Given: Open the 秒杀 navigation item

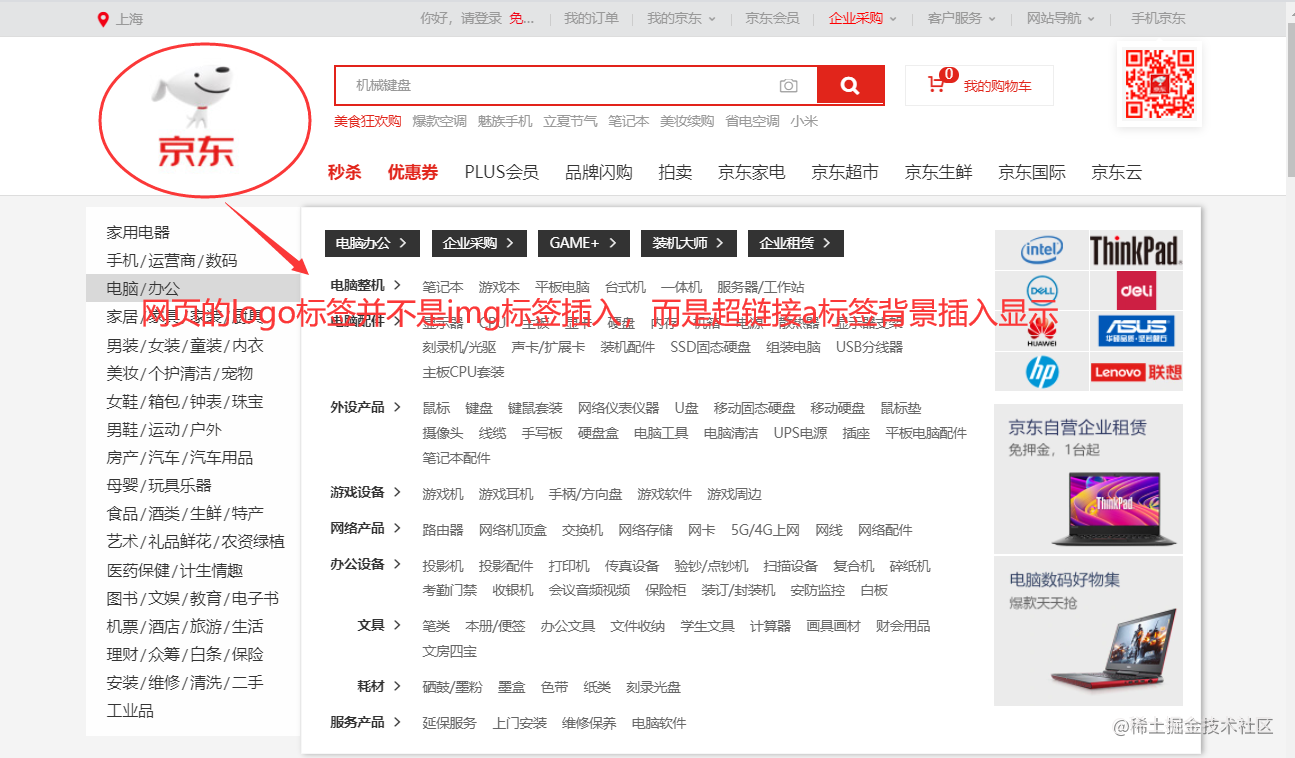Looking at the screenshot, I should tap(344, 172).
